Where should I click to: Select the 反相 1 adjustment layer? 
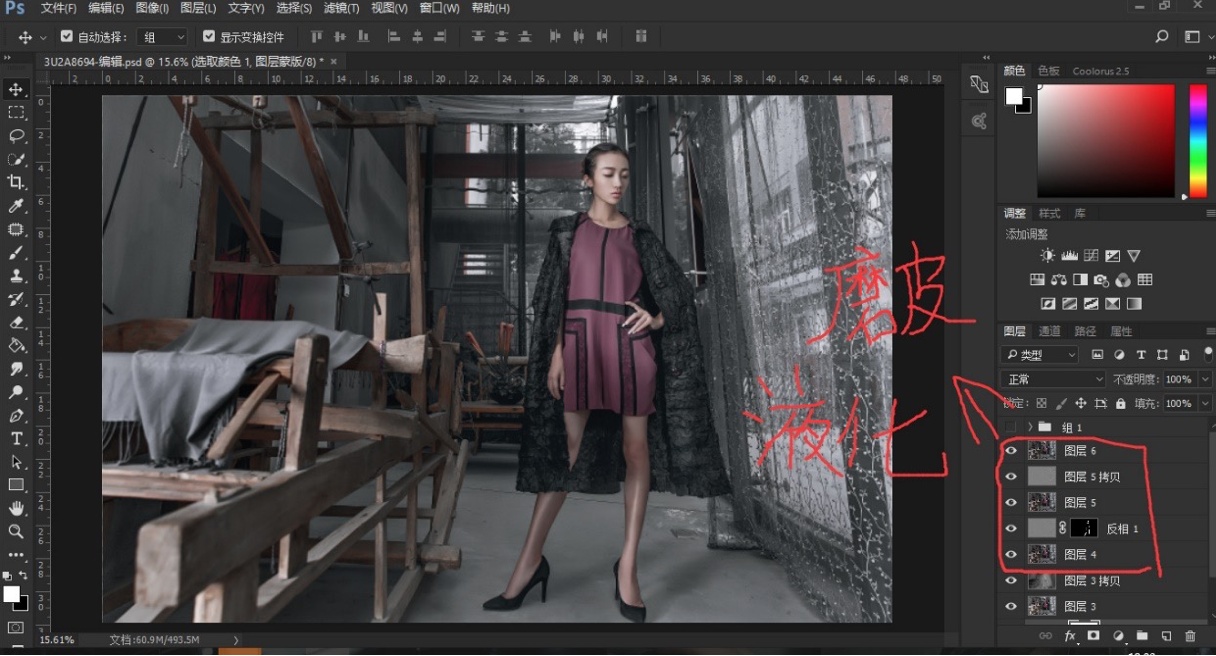[1121, 529]
